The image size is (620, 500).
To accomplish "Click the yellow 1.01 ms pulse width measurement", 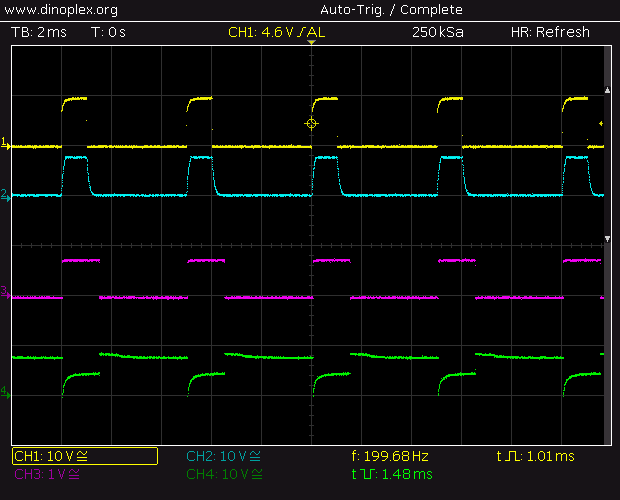I will [535, 456].
